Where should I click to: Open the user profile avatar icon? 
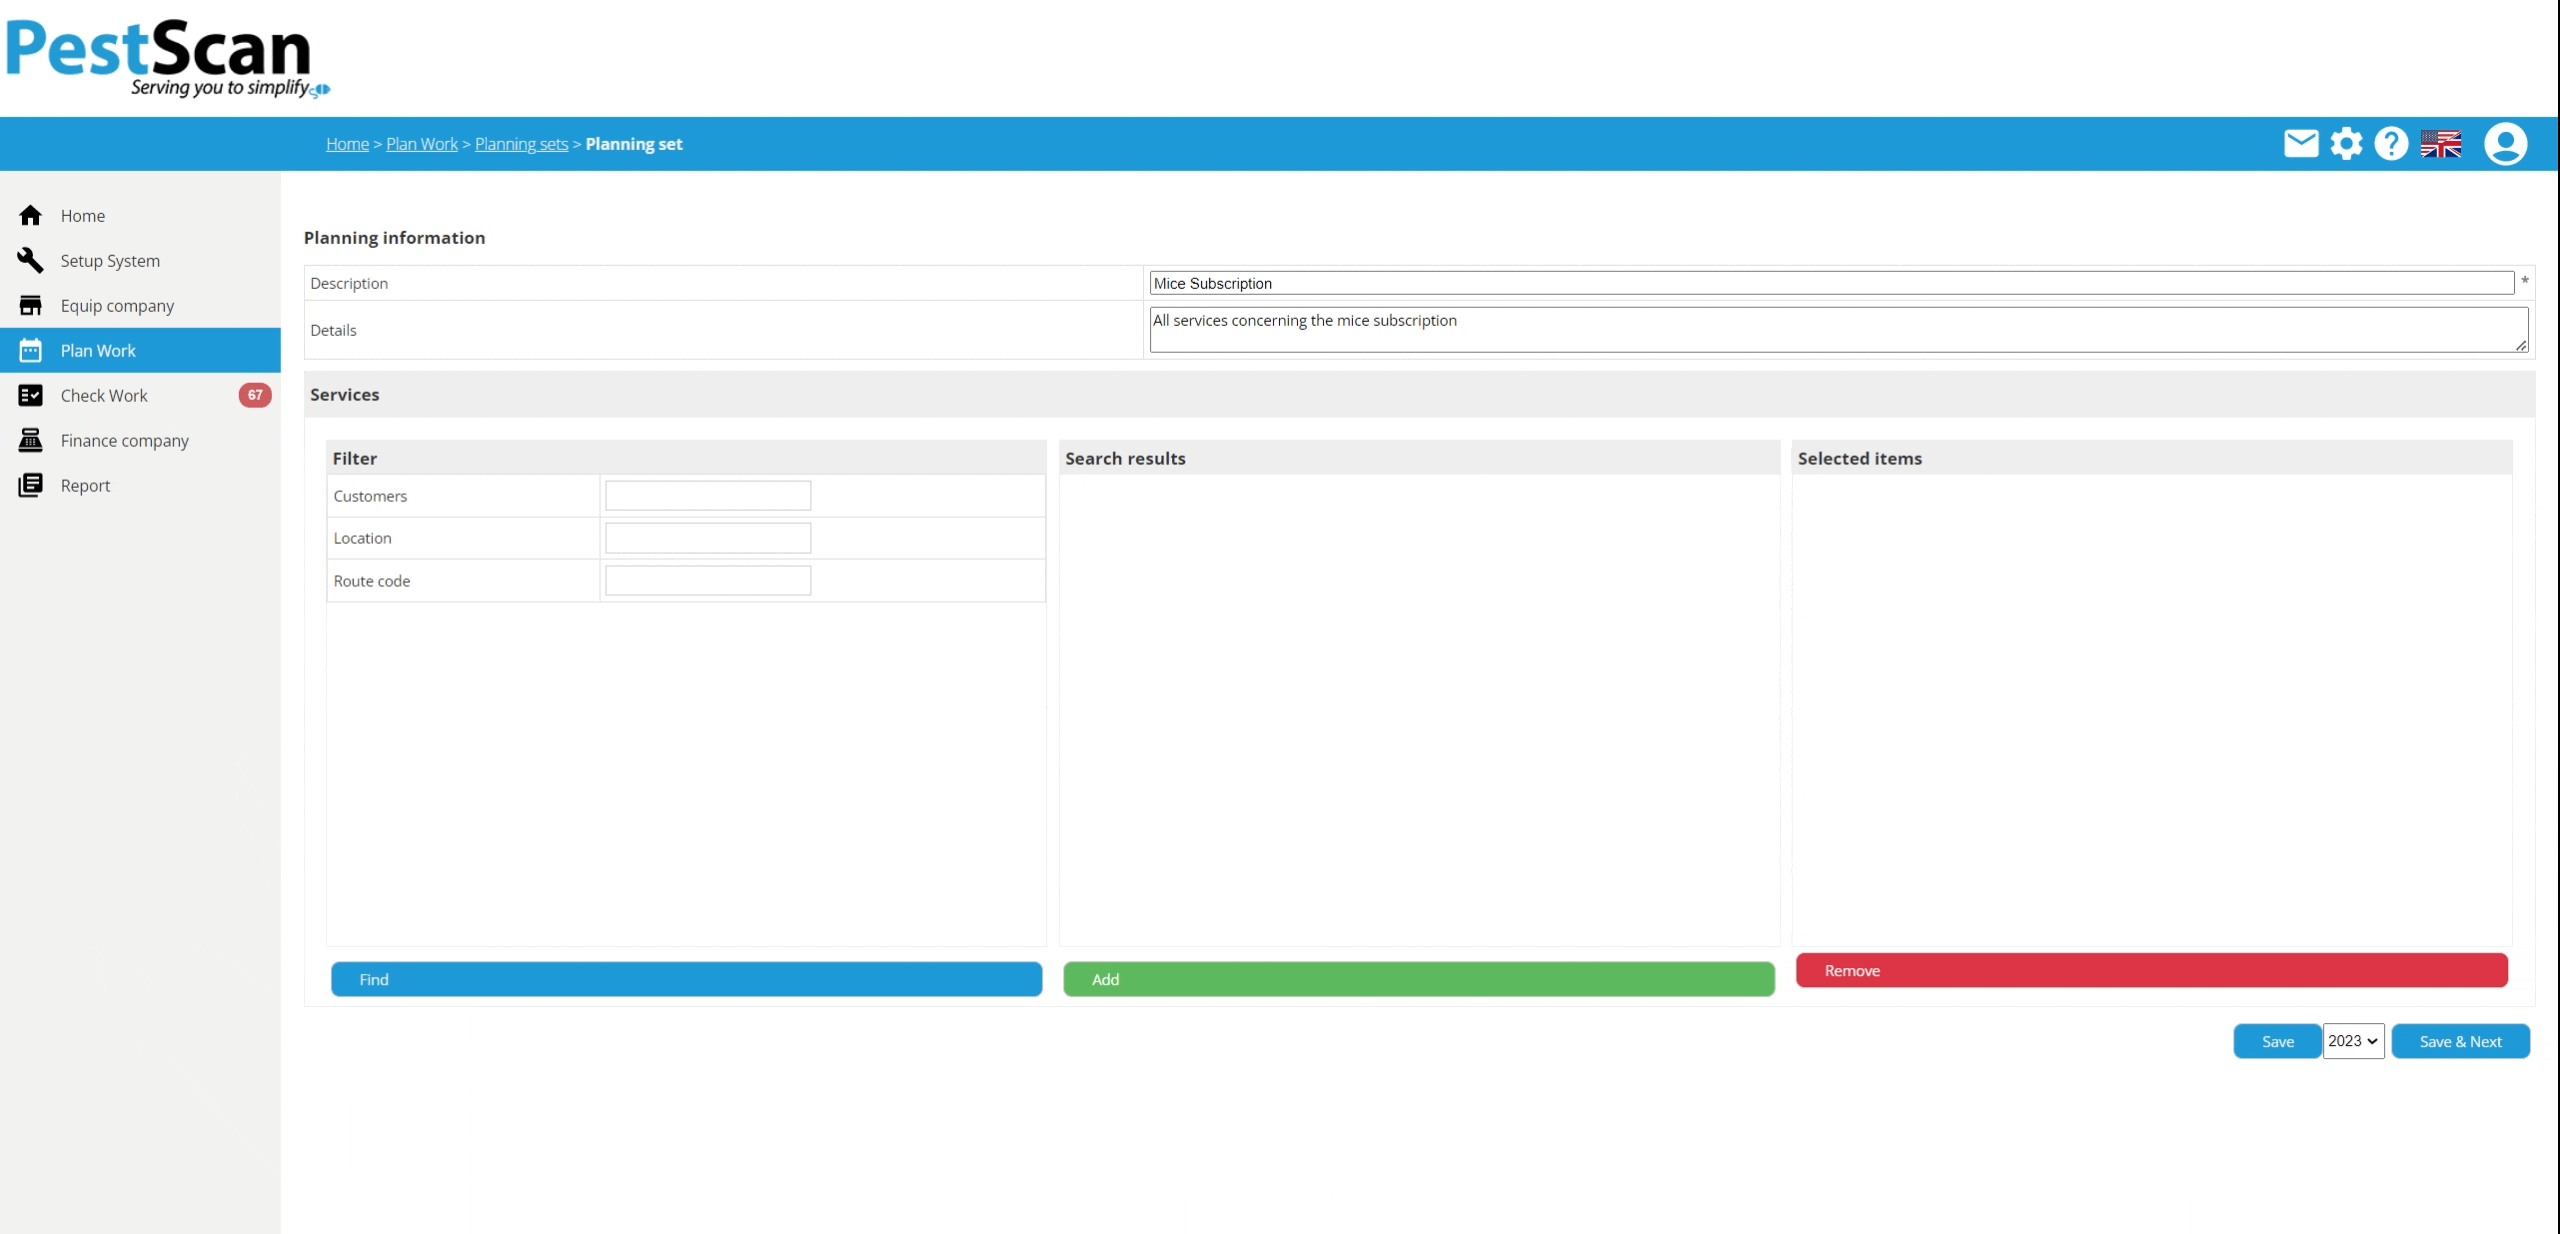tap(2505, 144)
